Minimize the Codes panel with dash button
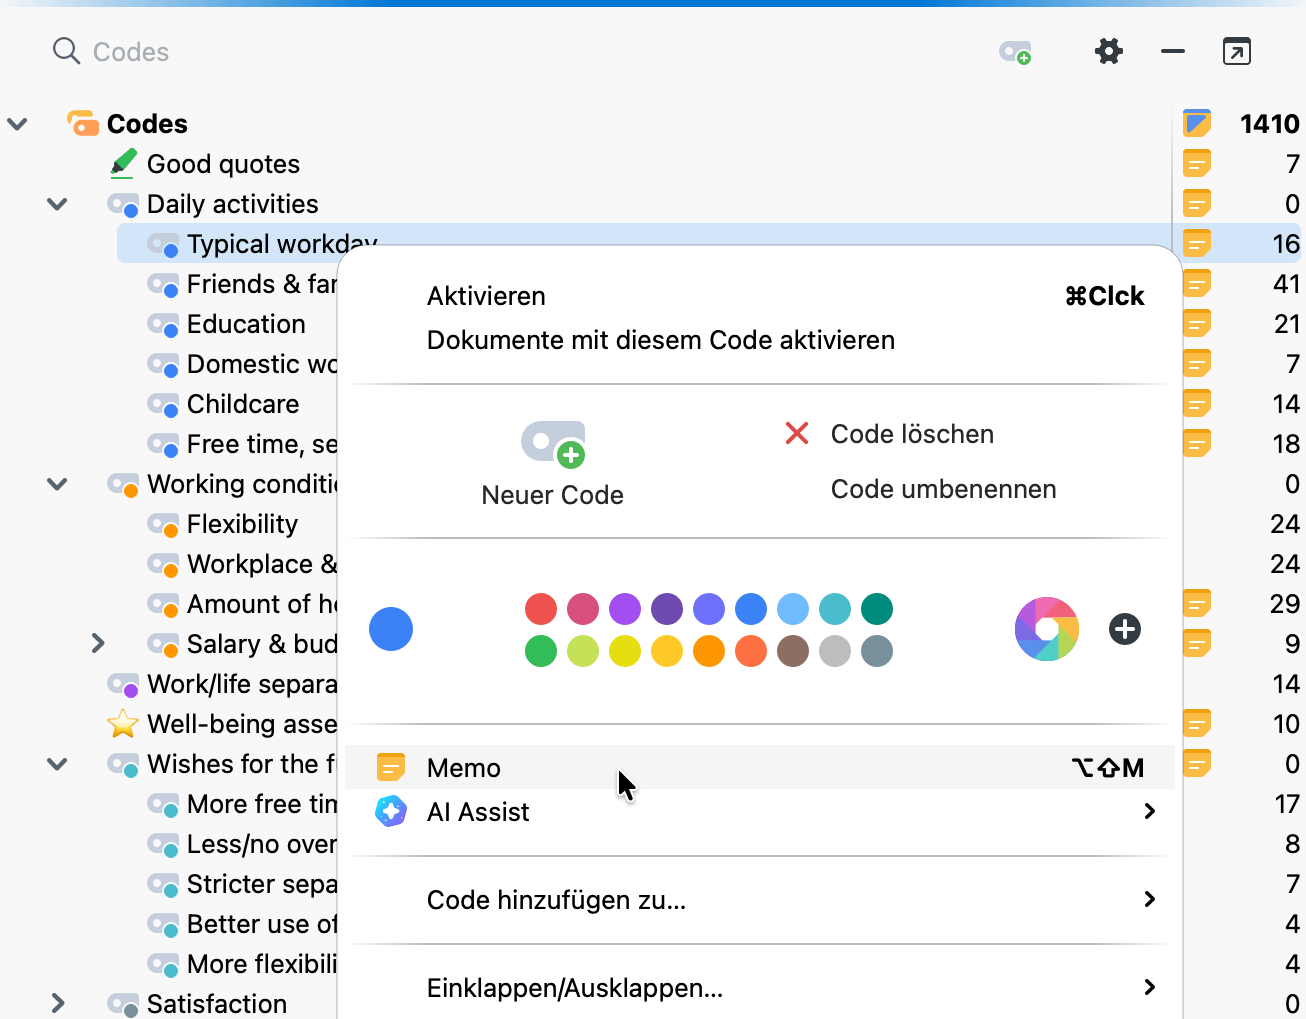This screenshot has width=1306, height=1019. pos(1173,51)
